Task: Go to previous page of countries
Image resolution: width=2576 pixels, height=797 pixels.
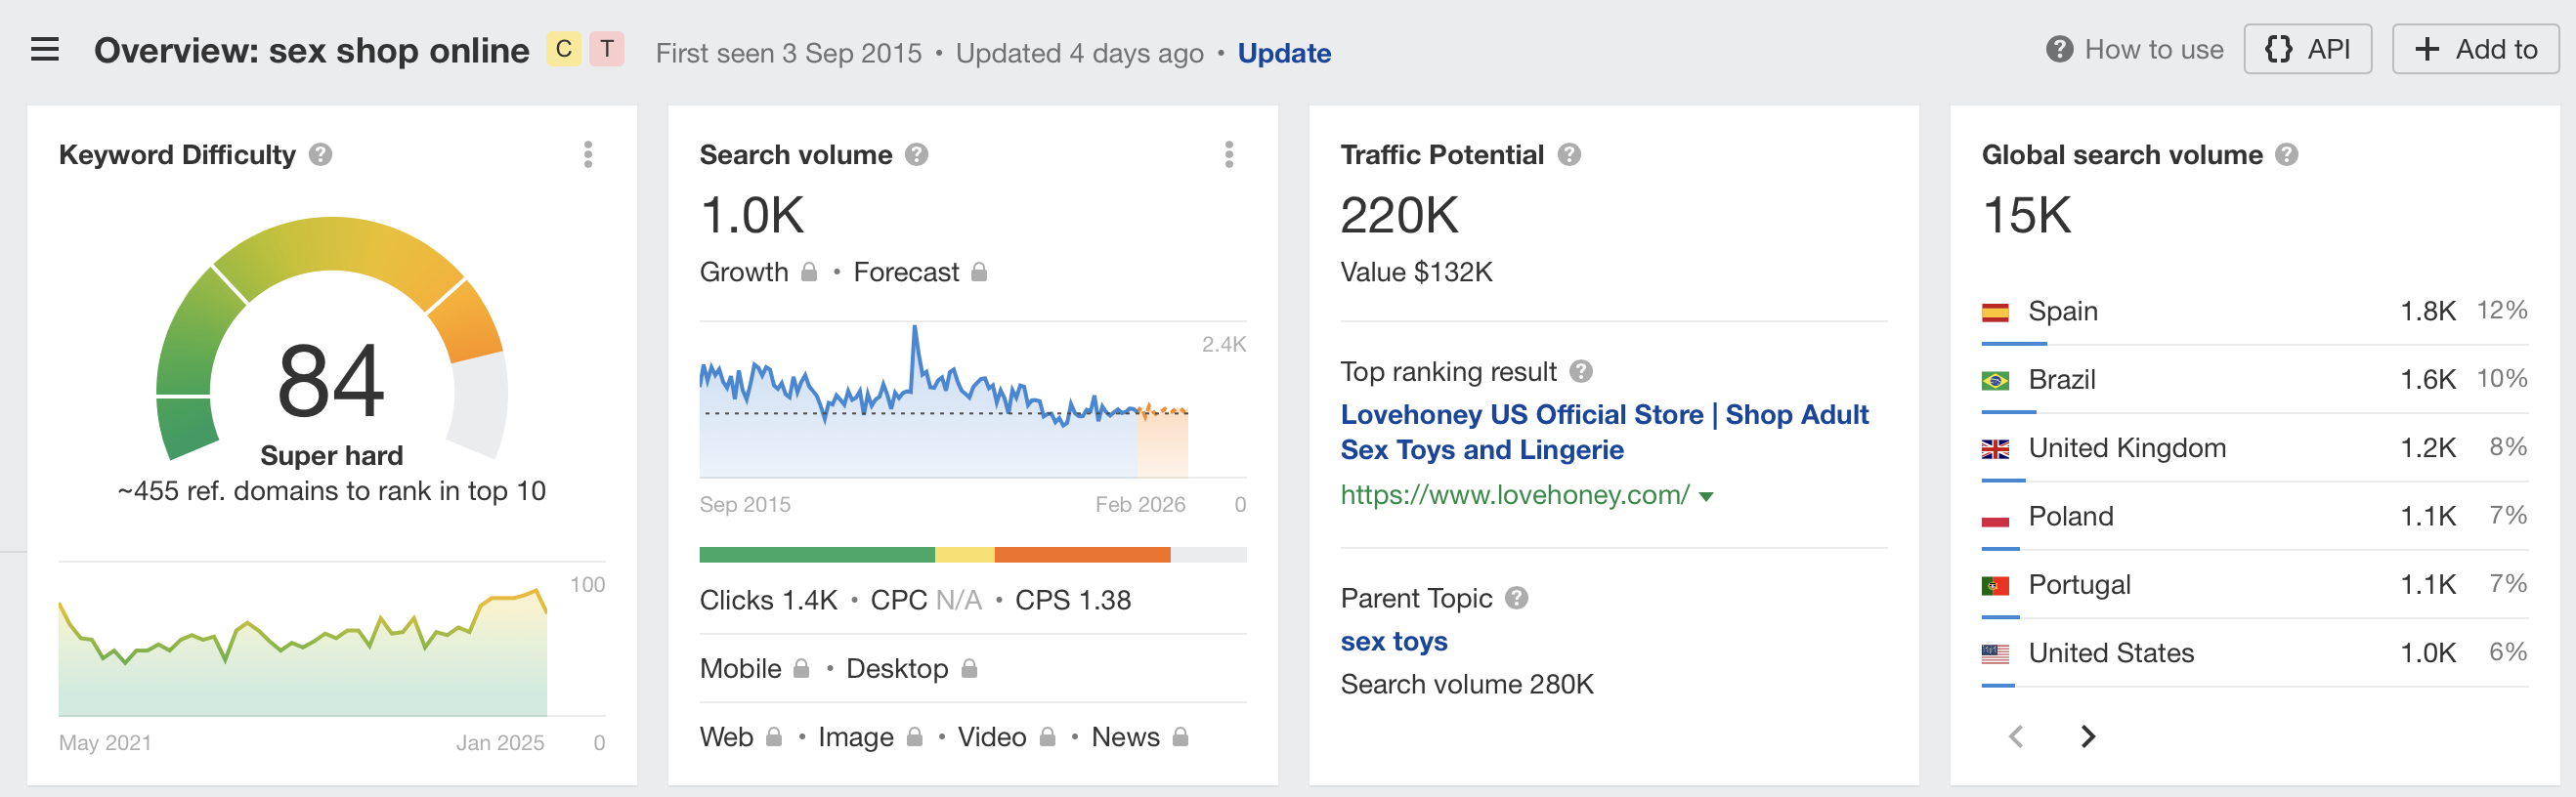Action: click(x=2016, y=737)
